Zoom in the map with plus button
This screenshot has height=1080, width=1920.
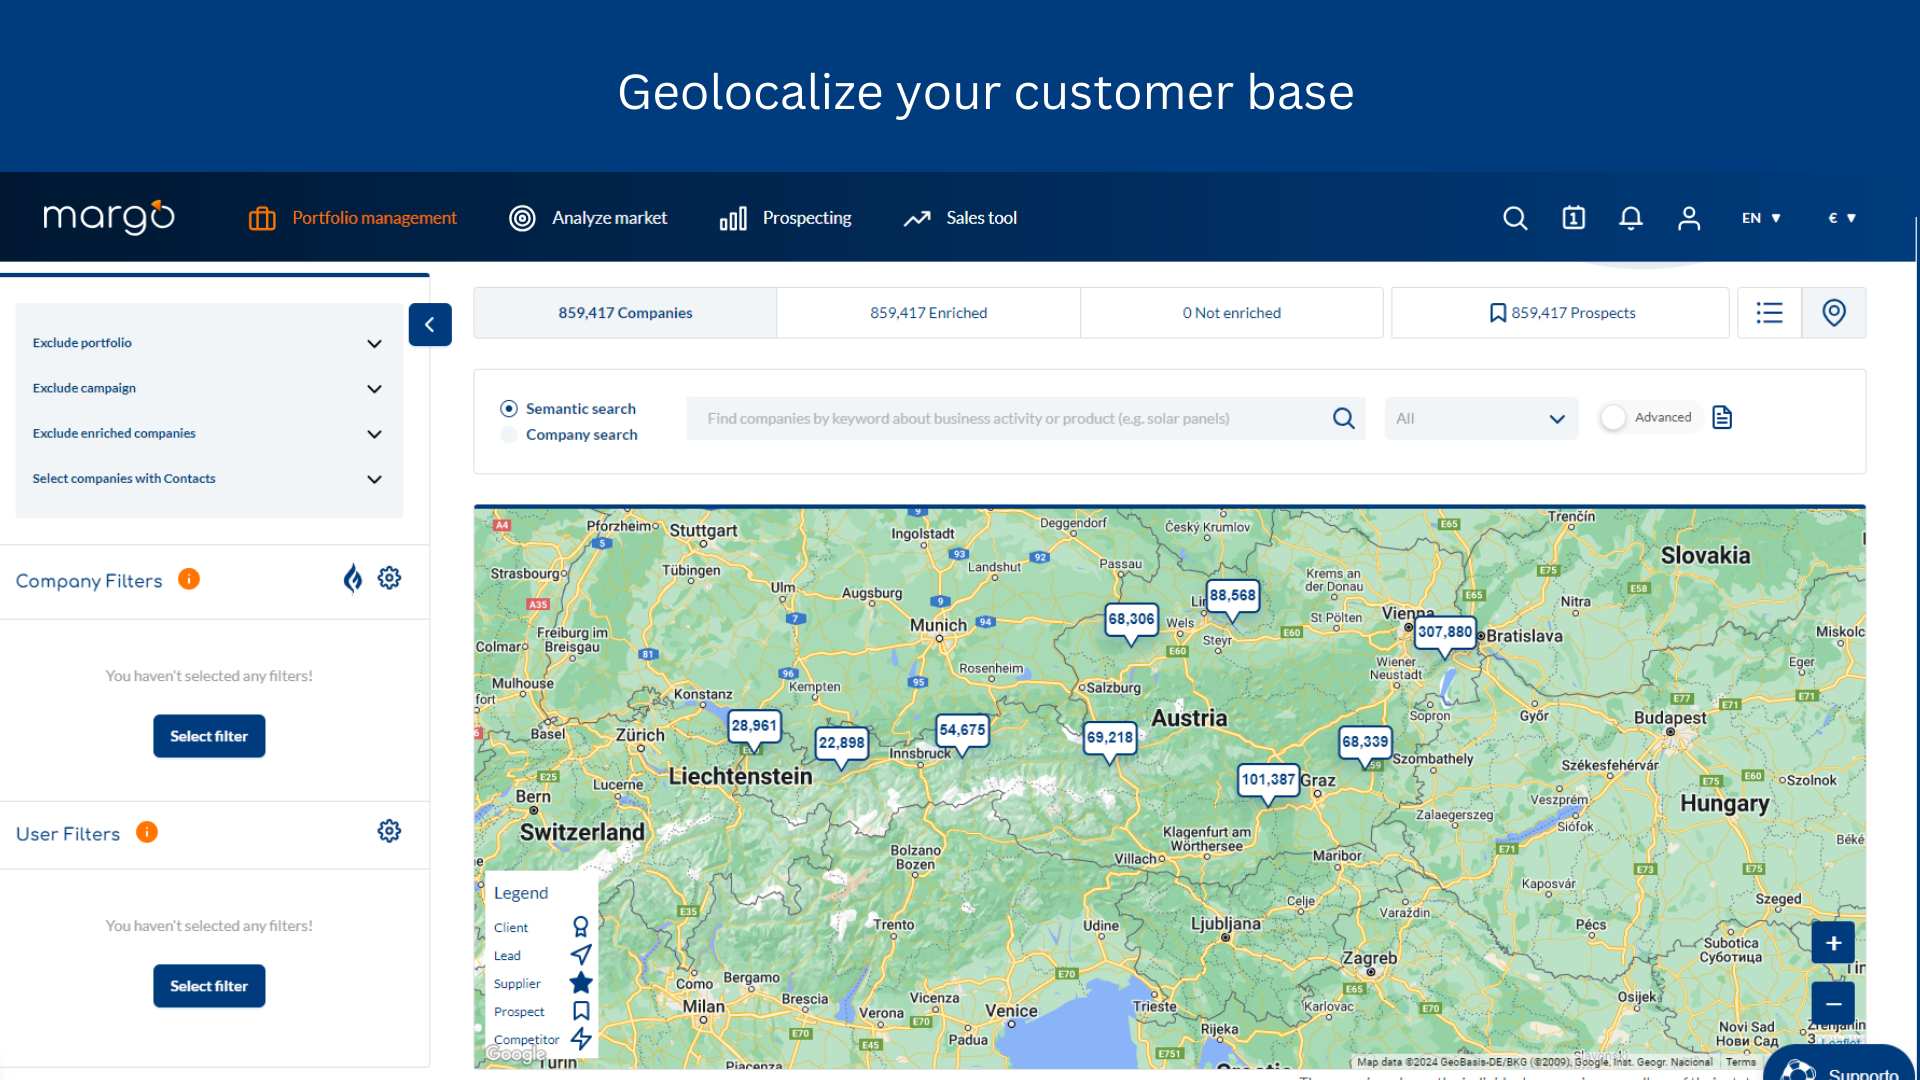[x=1833, y=943]
